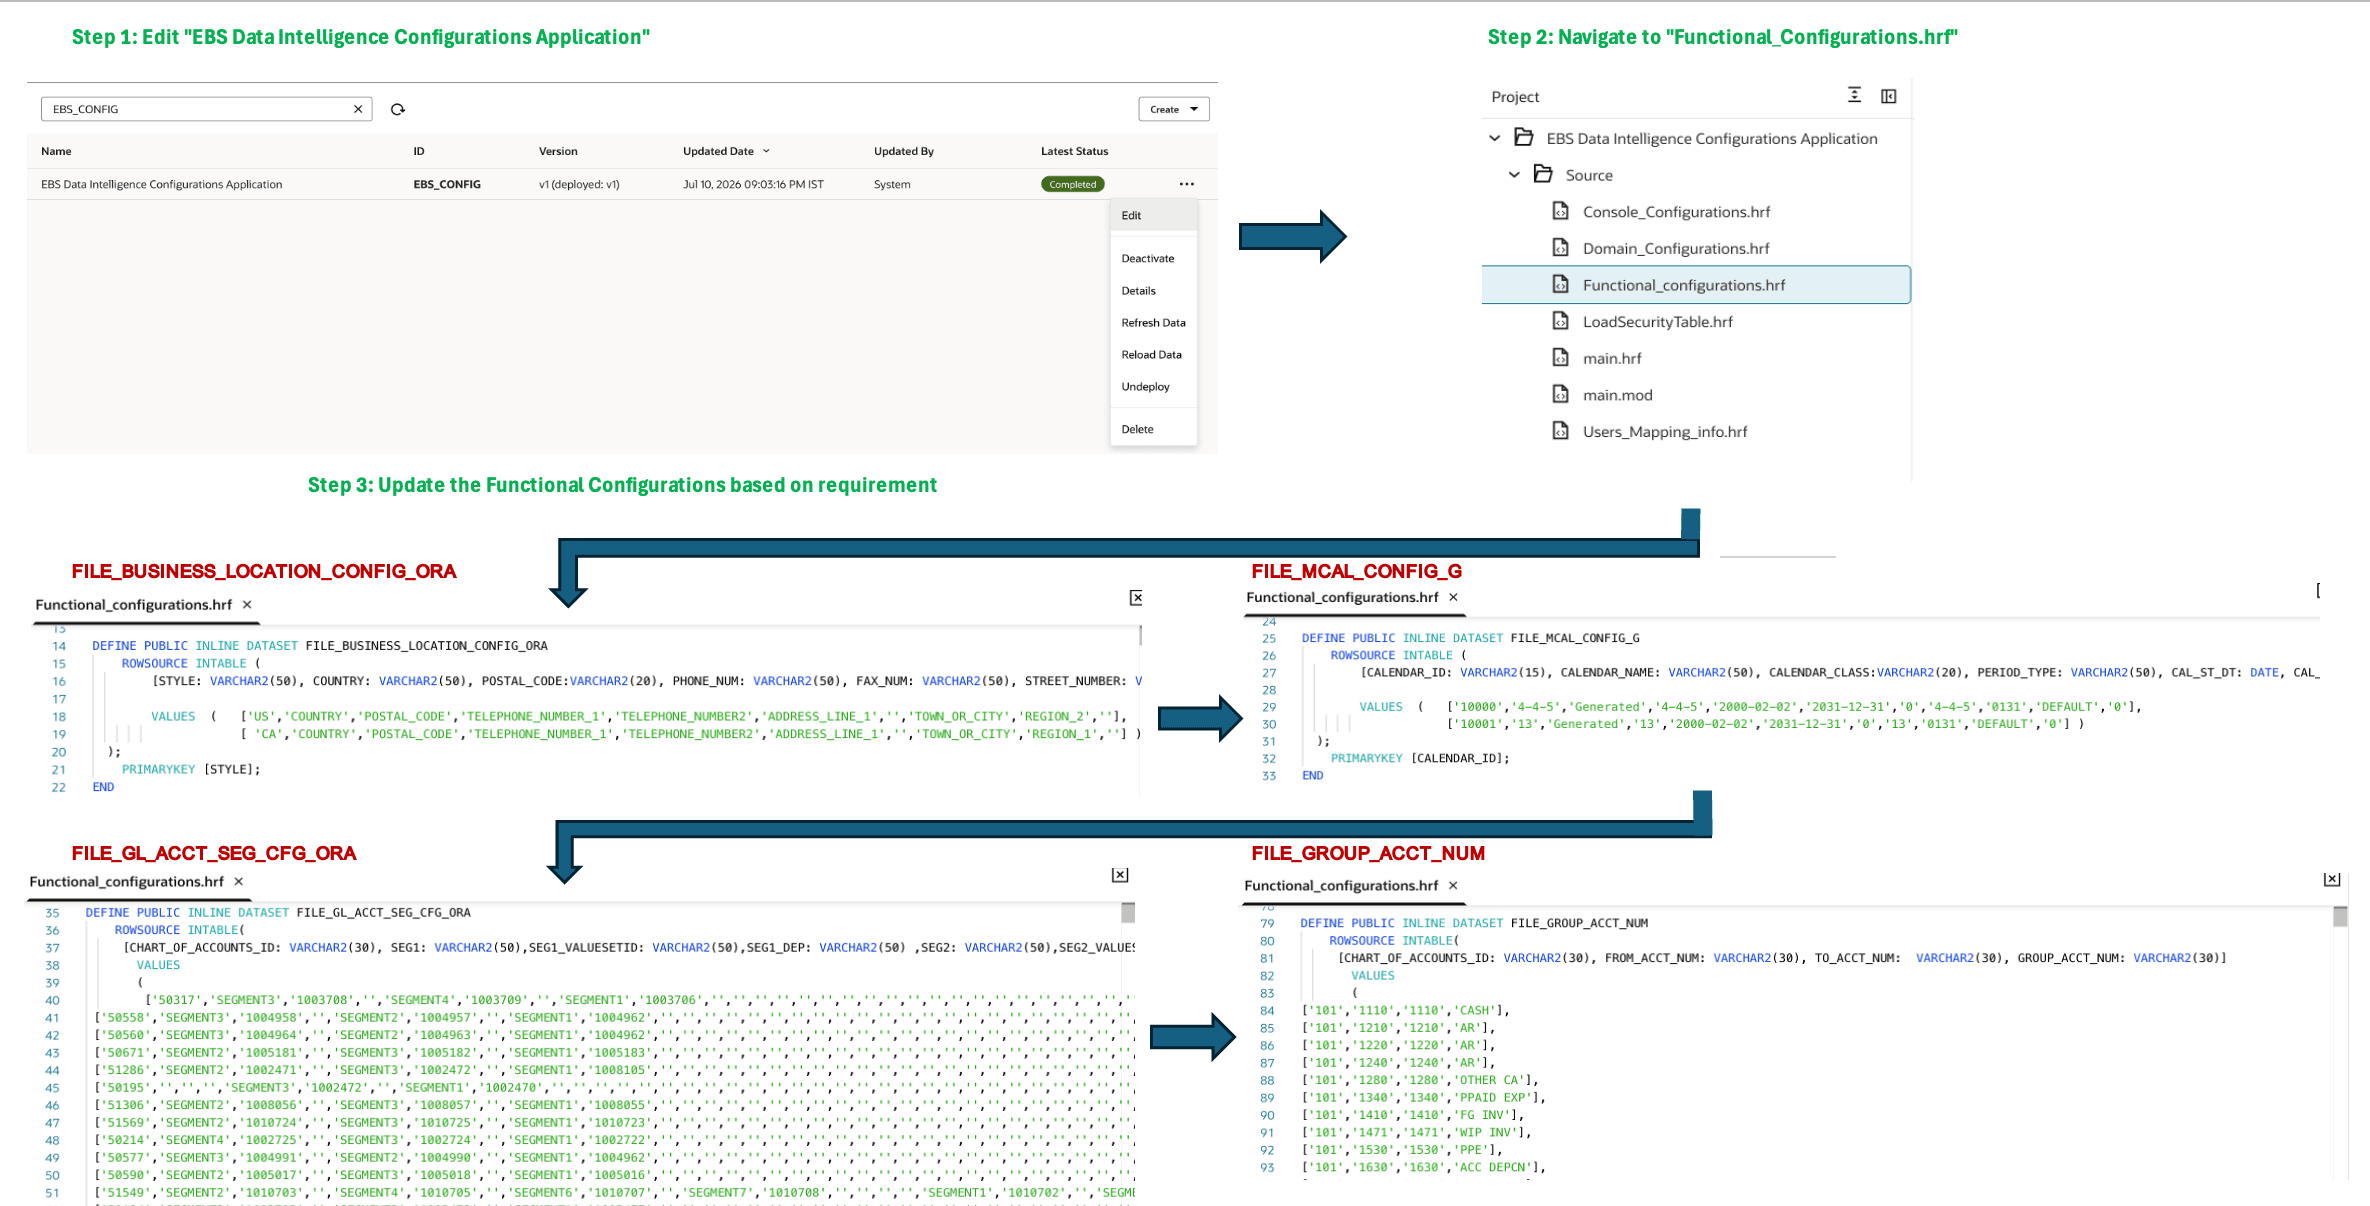
Task: Choose Reload Data from the context menu
Action: [x=1151, y=355]
